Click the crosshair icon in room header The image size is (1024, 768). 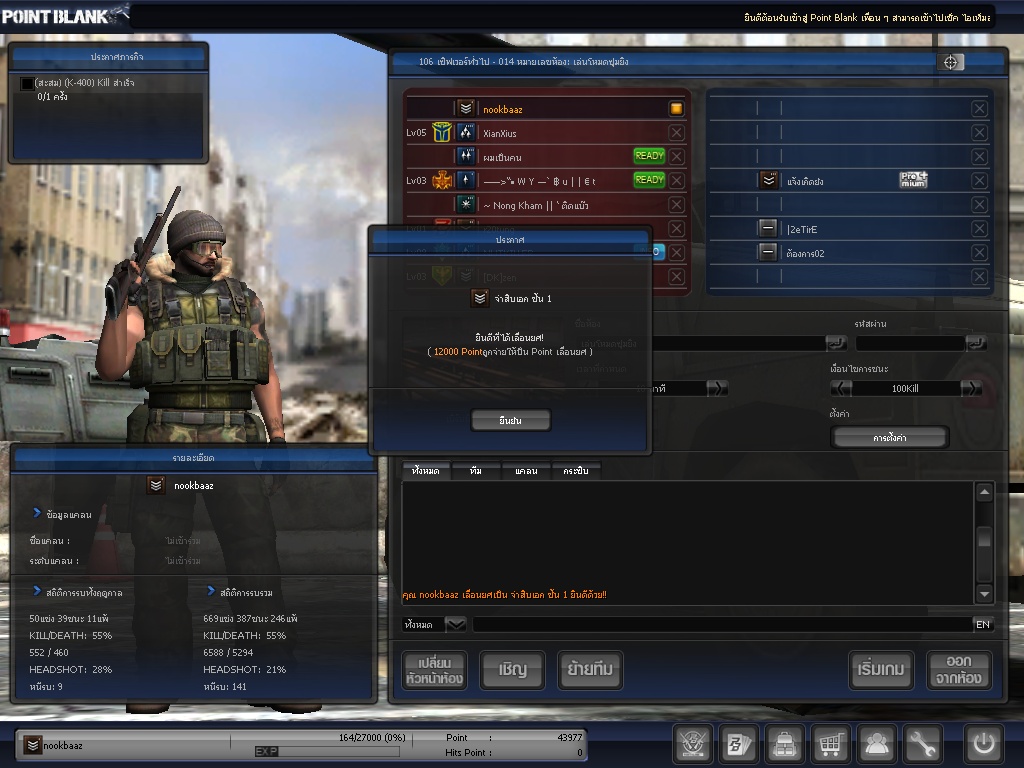tap(950, 62)
